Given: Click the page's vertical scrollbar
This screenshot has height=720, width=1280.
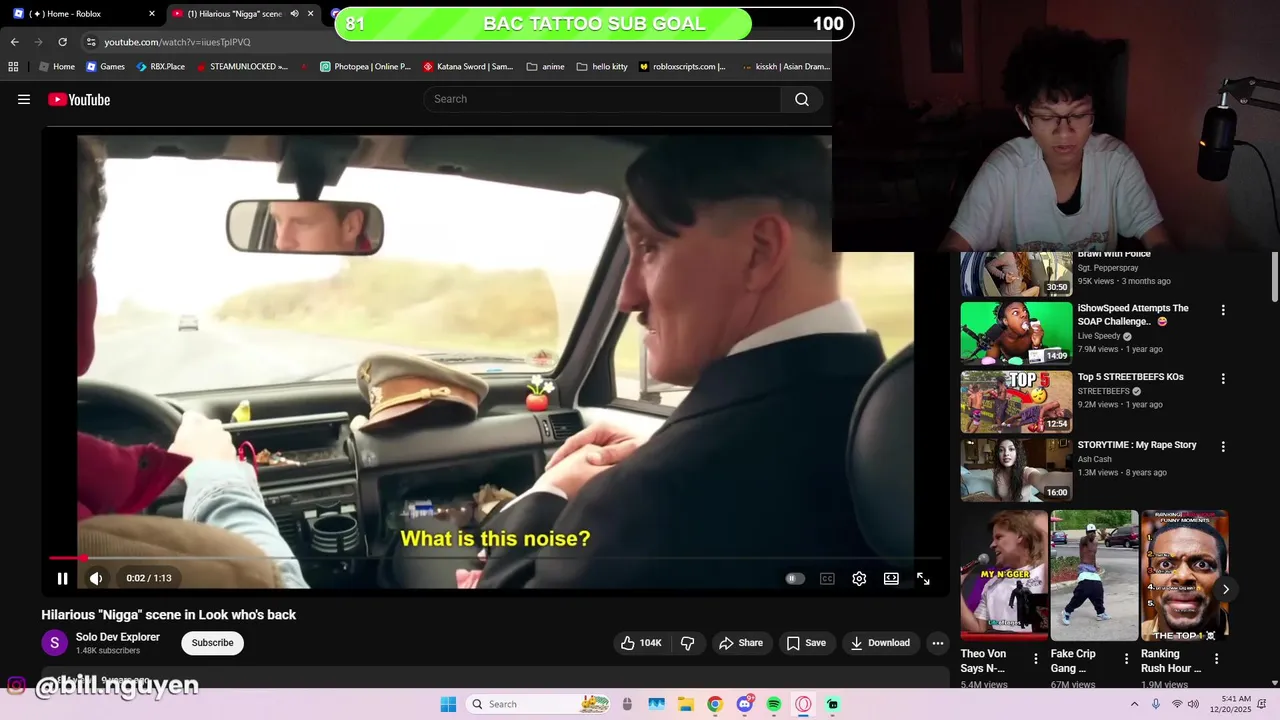Looking at the screenshot, I should pos(1274,275).
